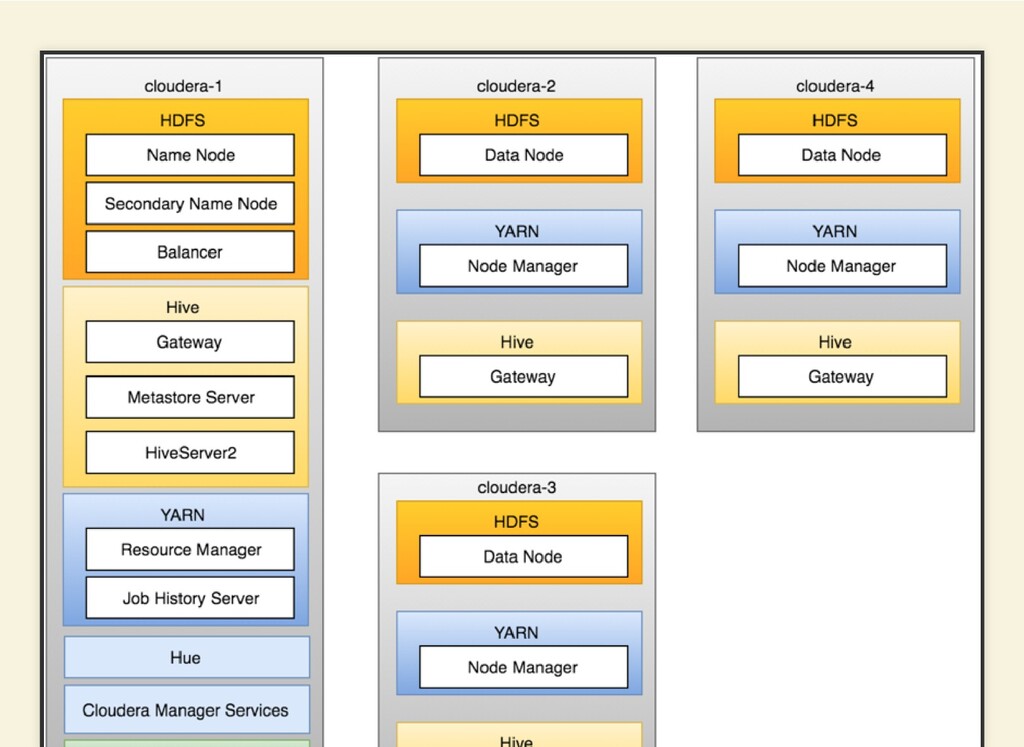The width and height of the screenshot is (1024, 747).
Task: Click the cloudera-2 host title
Action: click(x=517, y=86)
